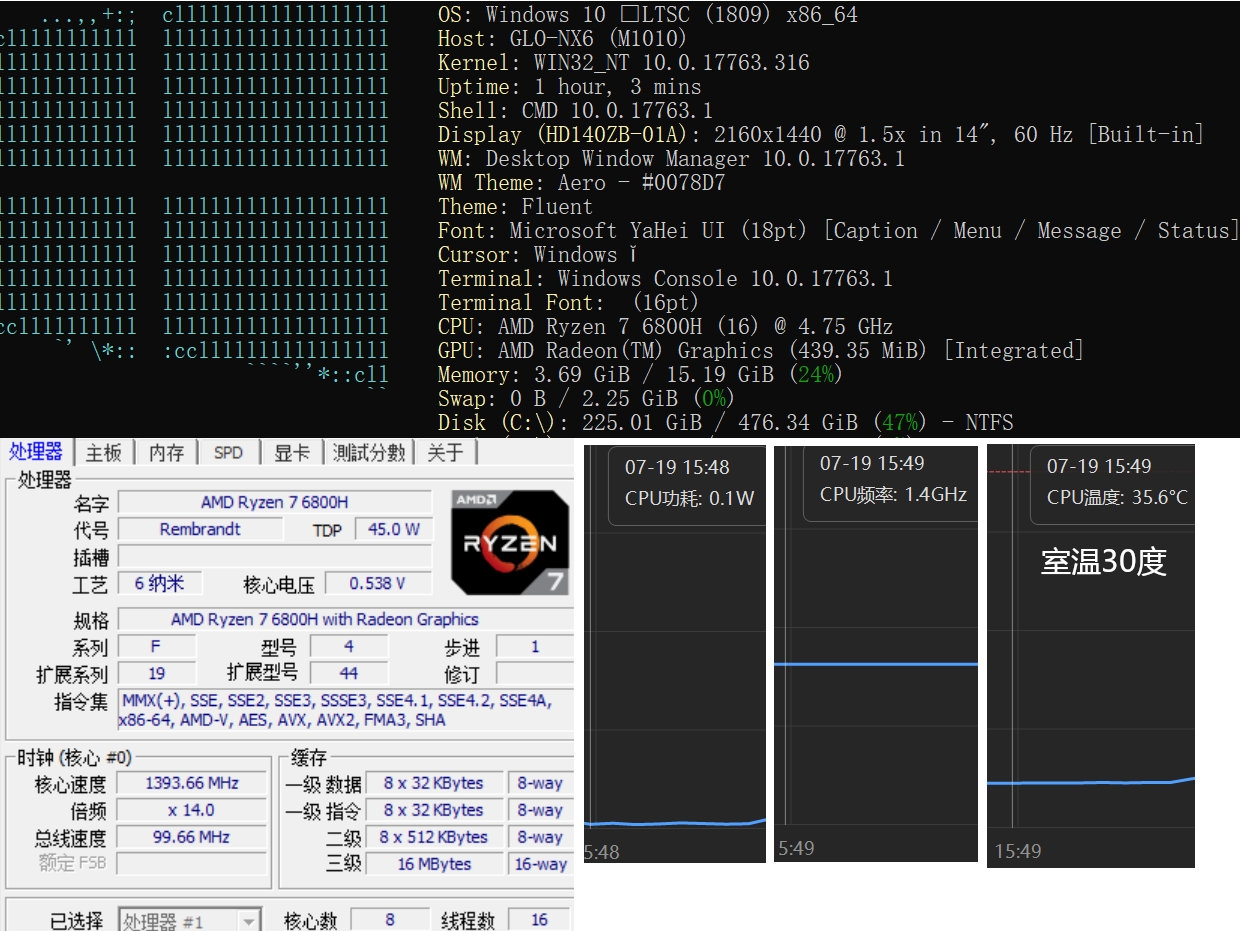Screen dimensions: 1240x931
Task: Click the Disk (C:\) usage line
Action: tap(725, 423)
